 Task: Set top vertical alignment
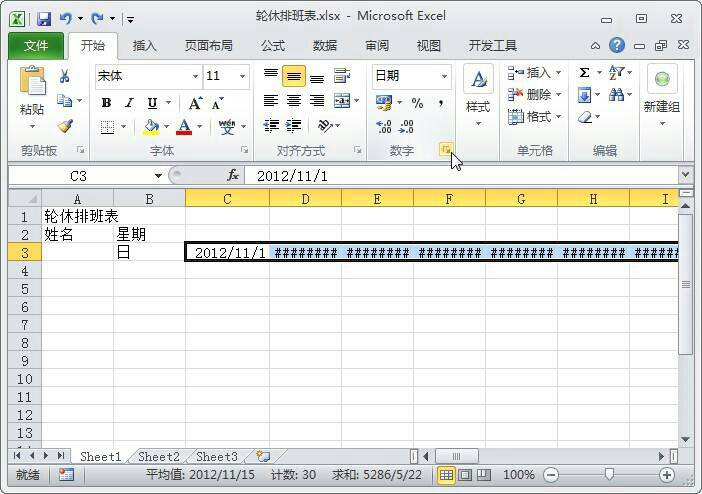click(x=270, y=76)
